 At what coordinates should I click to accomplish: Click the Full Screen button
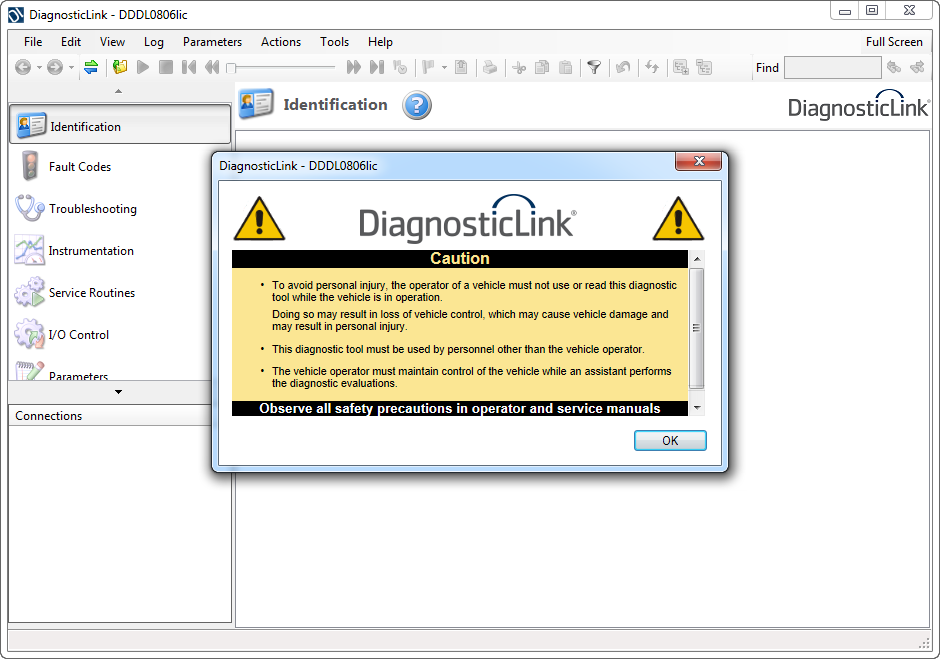[894, 42]
